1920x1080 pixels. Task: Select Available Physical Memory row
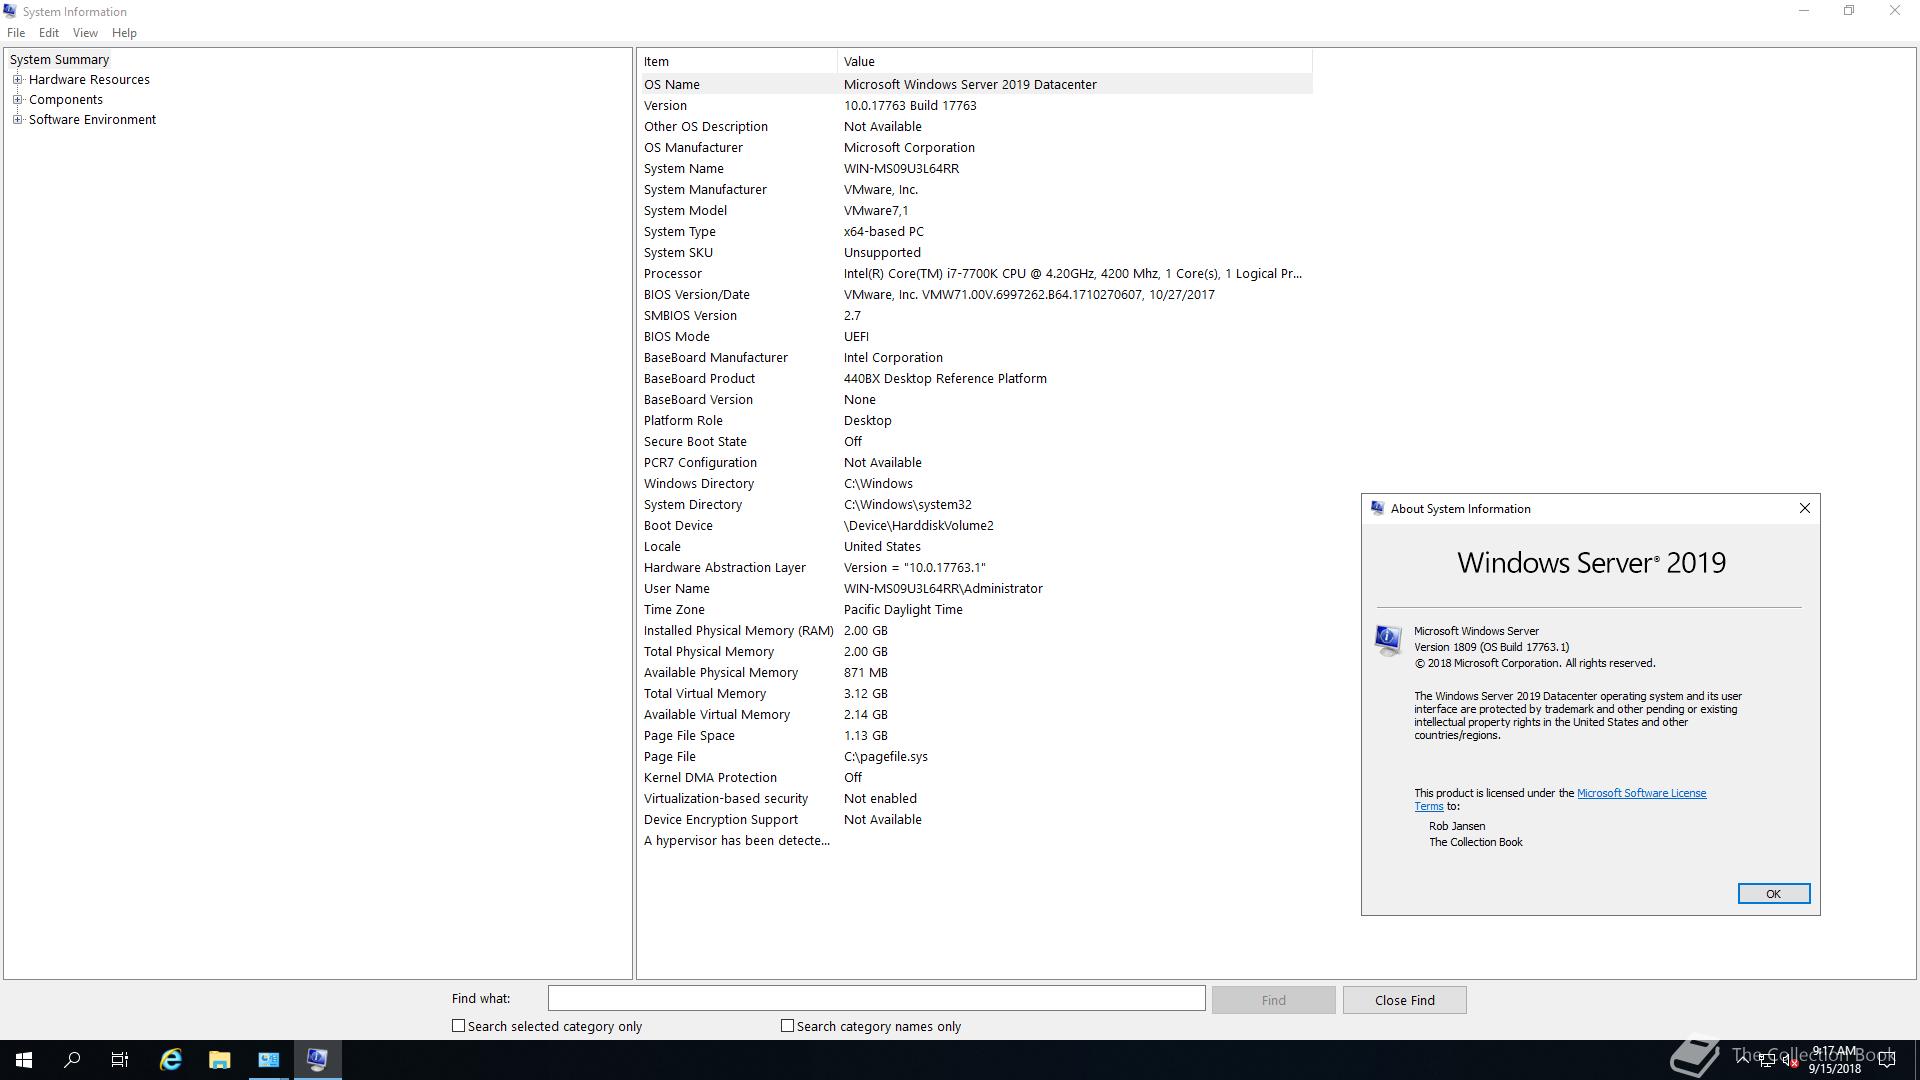[976, 672]
